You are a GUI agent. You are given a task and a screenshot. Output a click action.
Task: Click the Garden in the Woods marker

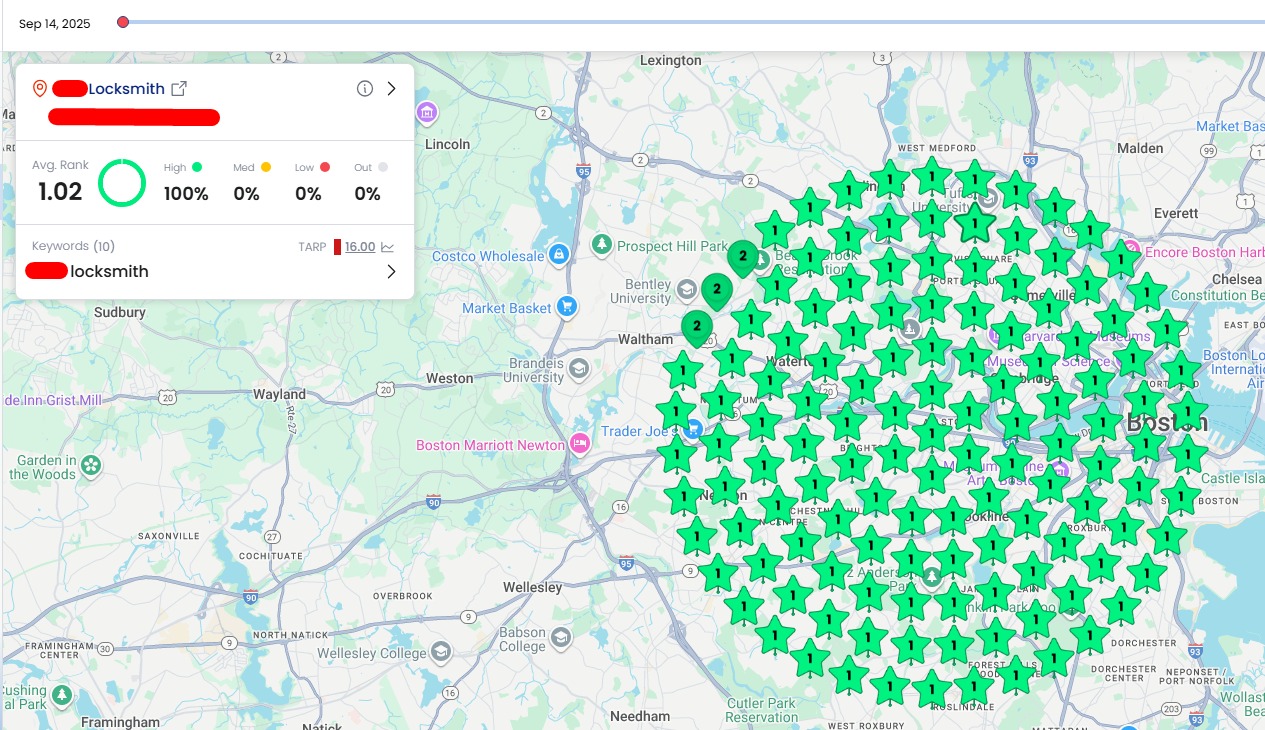click(x=91, y=466)
